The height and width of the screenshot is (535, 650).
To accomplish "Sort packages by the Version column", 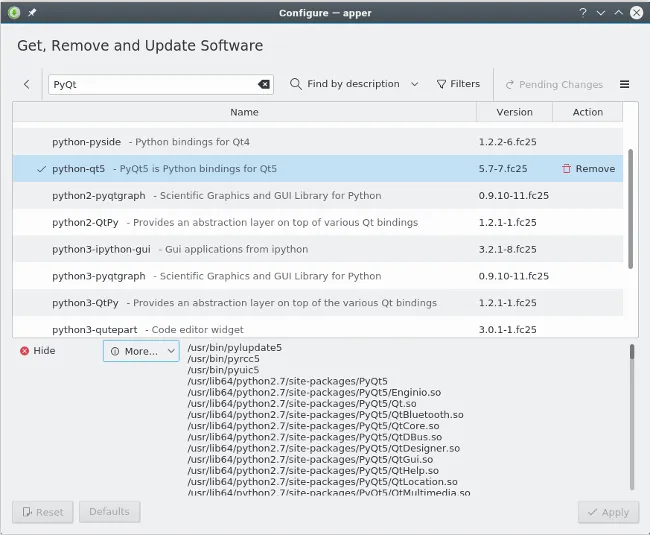I will coord(515,112).
